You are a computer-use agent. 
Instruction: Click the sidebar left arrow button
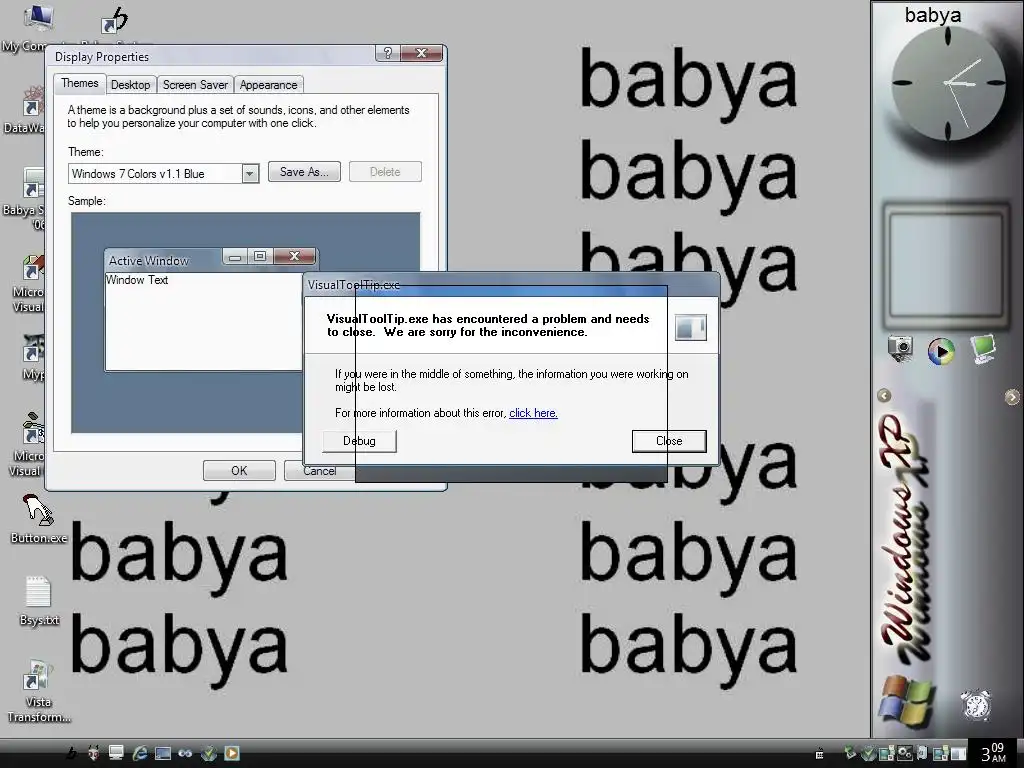884,395
